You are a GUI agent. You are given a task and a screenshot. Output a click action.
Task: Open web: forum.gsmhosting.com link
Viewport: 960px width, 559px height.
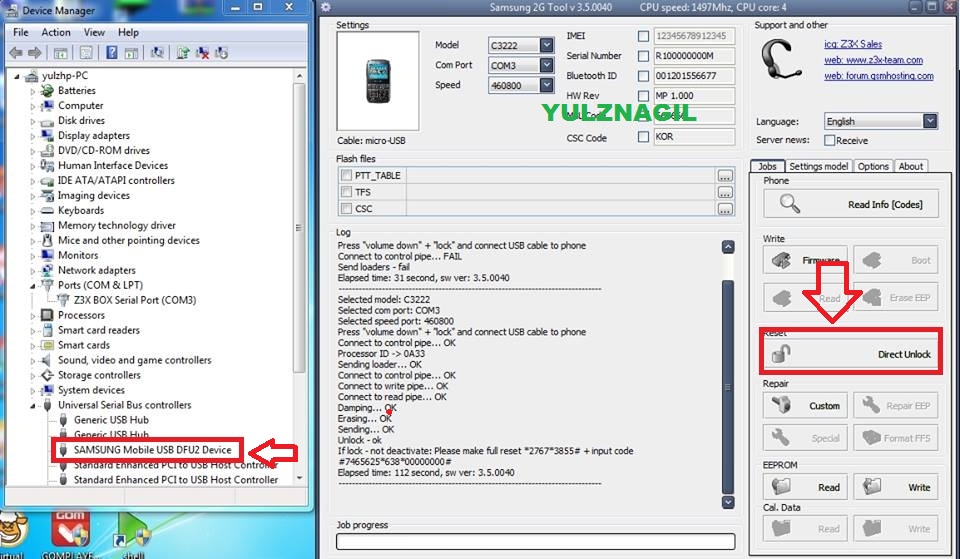(x=879, y=76)
